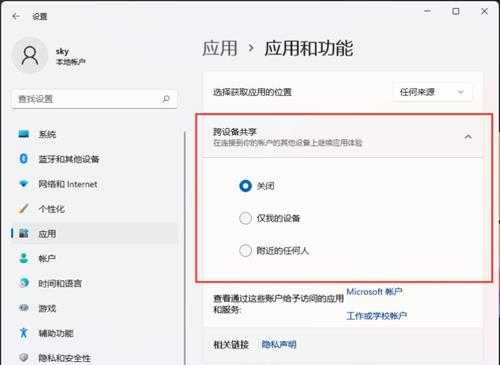
Task: Click the 时间和语言 globe icon
Action: (x=23, y=283)
